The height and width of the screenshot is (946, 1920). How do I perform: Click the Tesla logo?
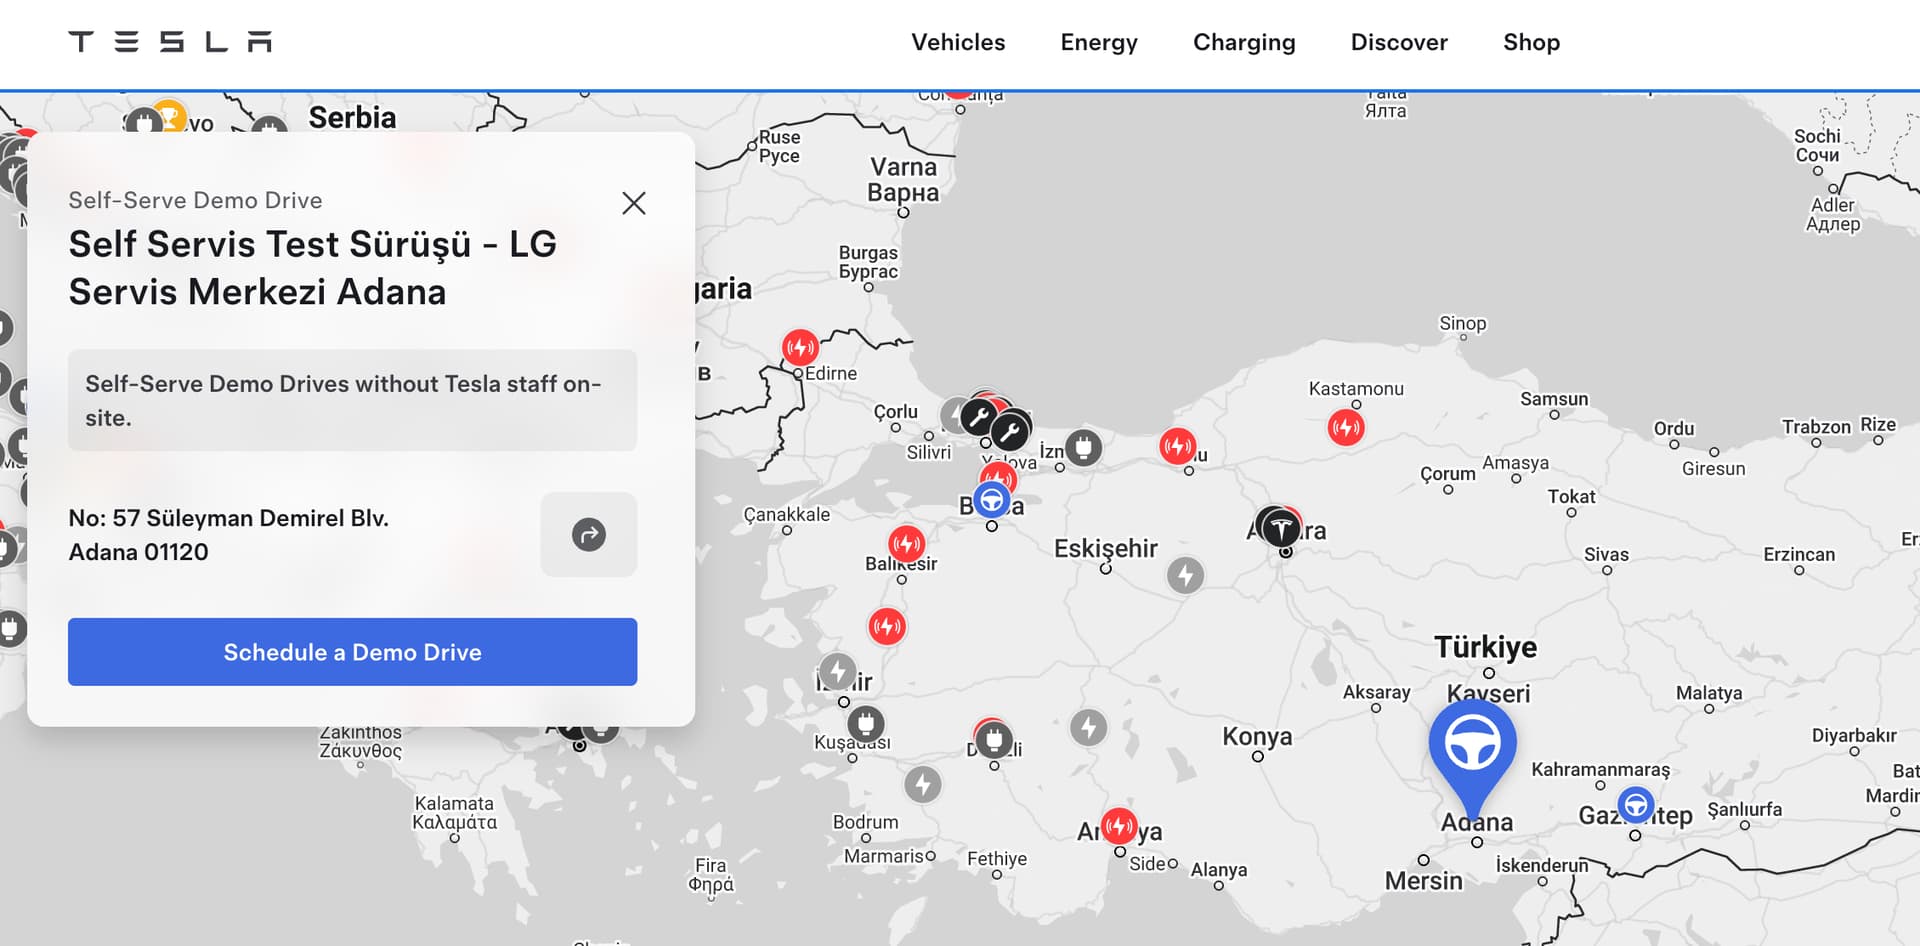coord(170,42)
